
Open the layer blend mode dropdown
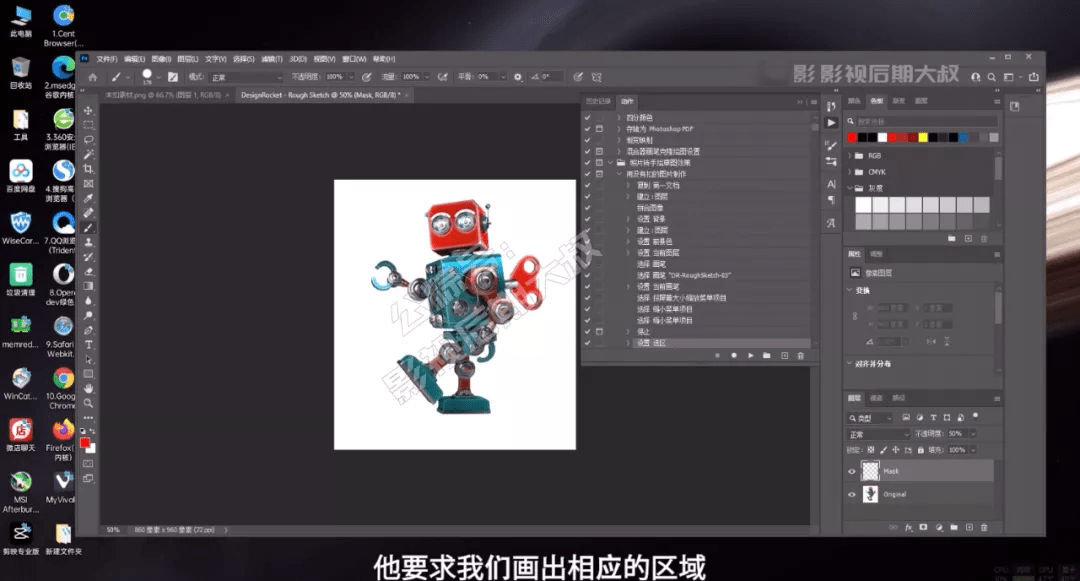tap(878, 434)
